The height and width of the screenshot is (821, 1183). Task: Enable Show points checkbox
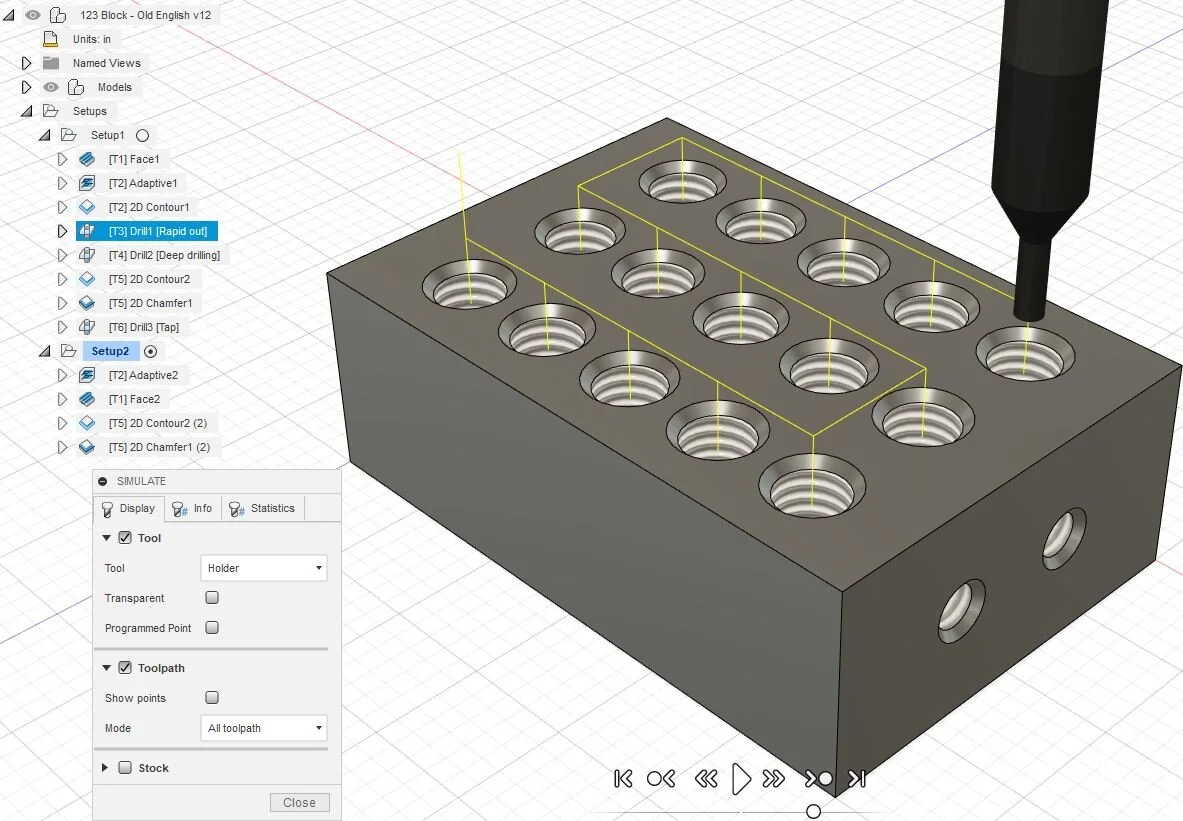click(x=212, y=698)
